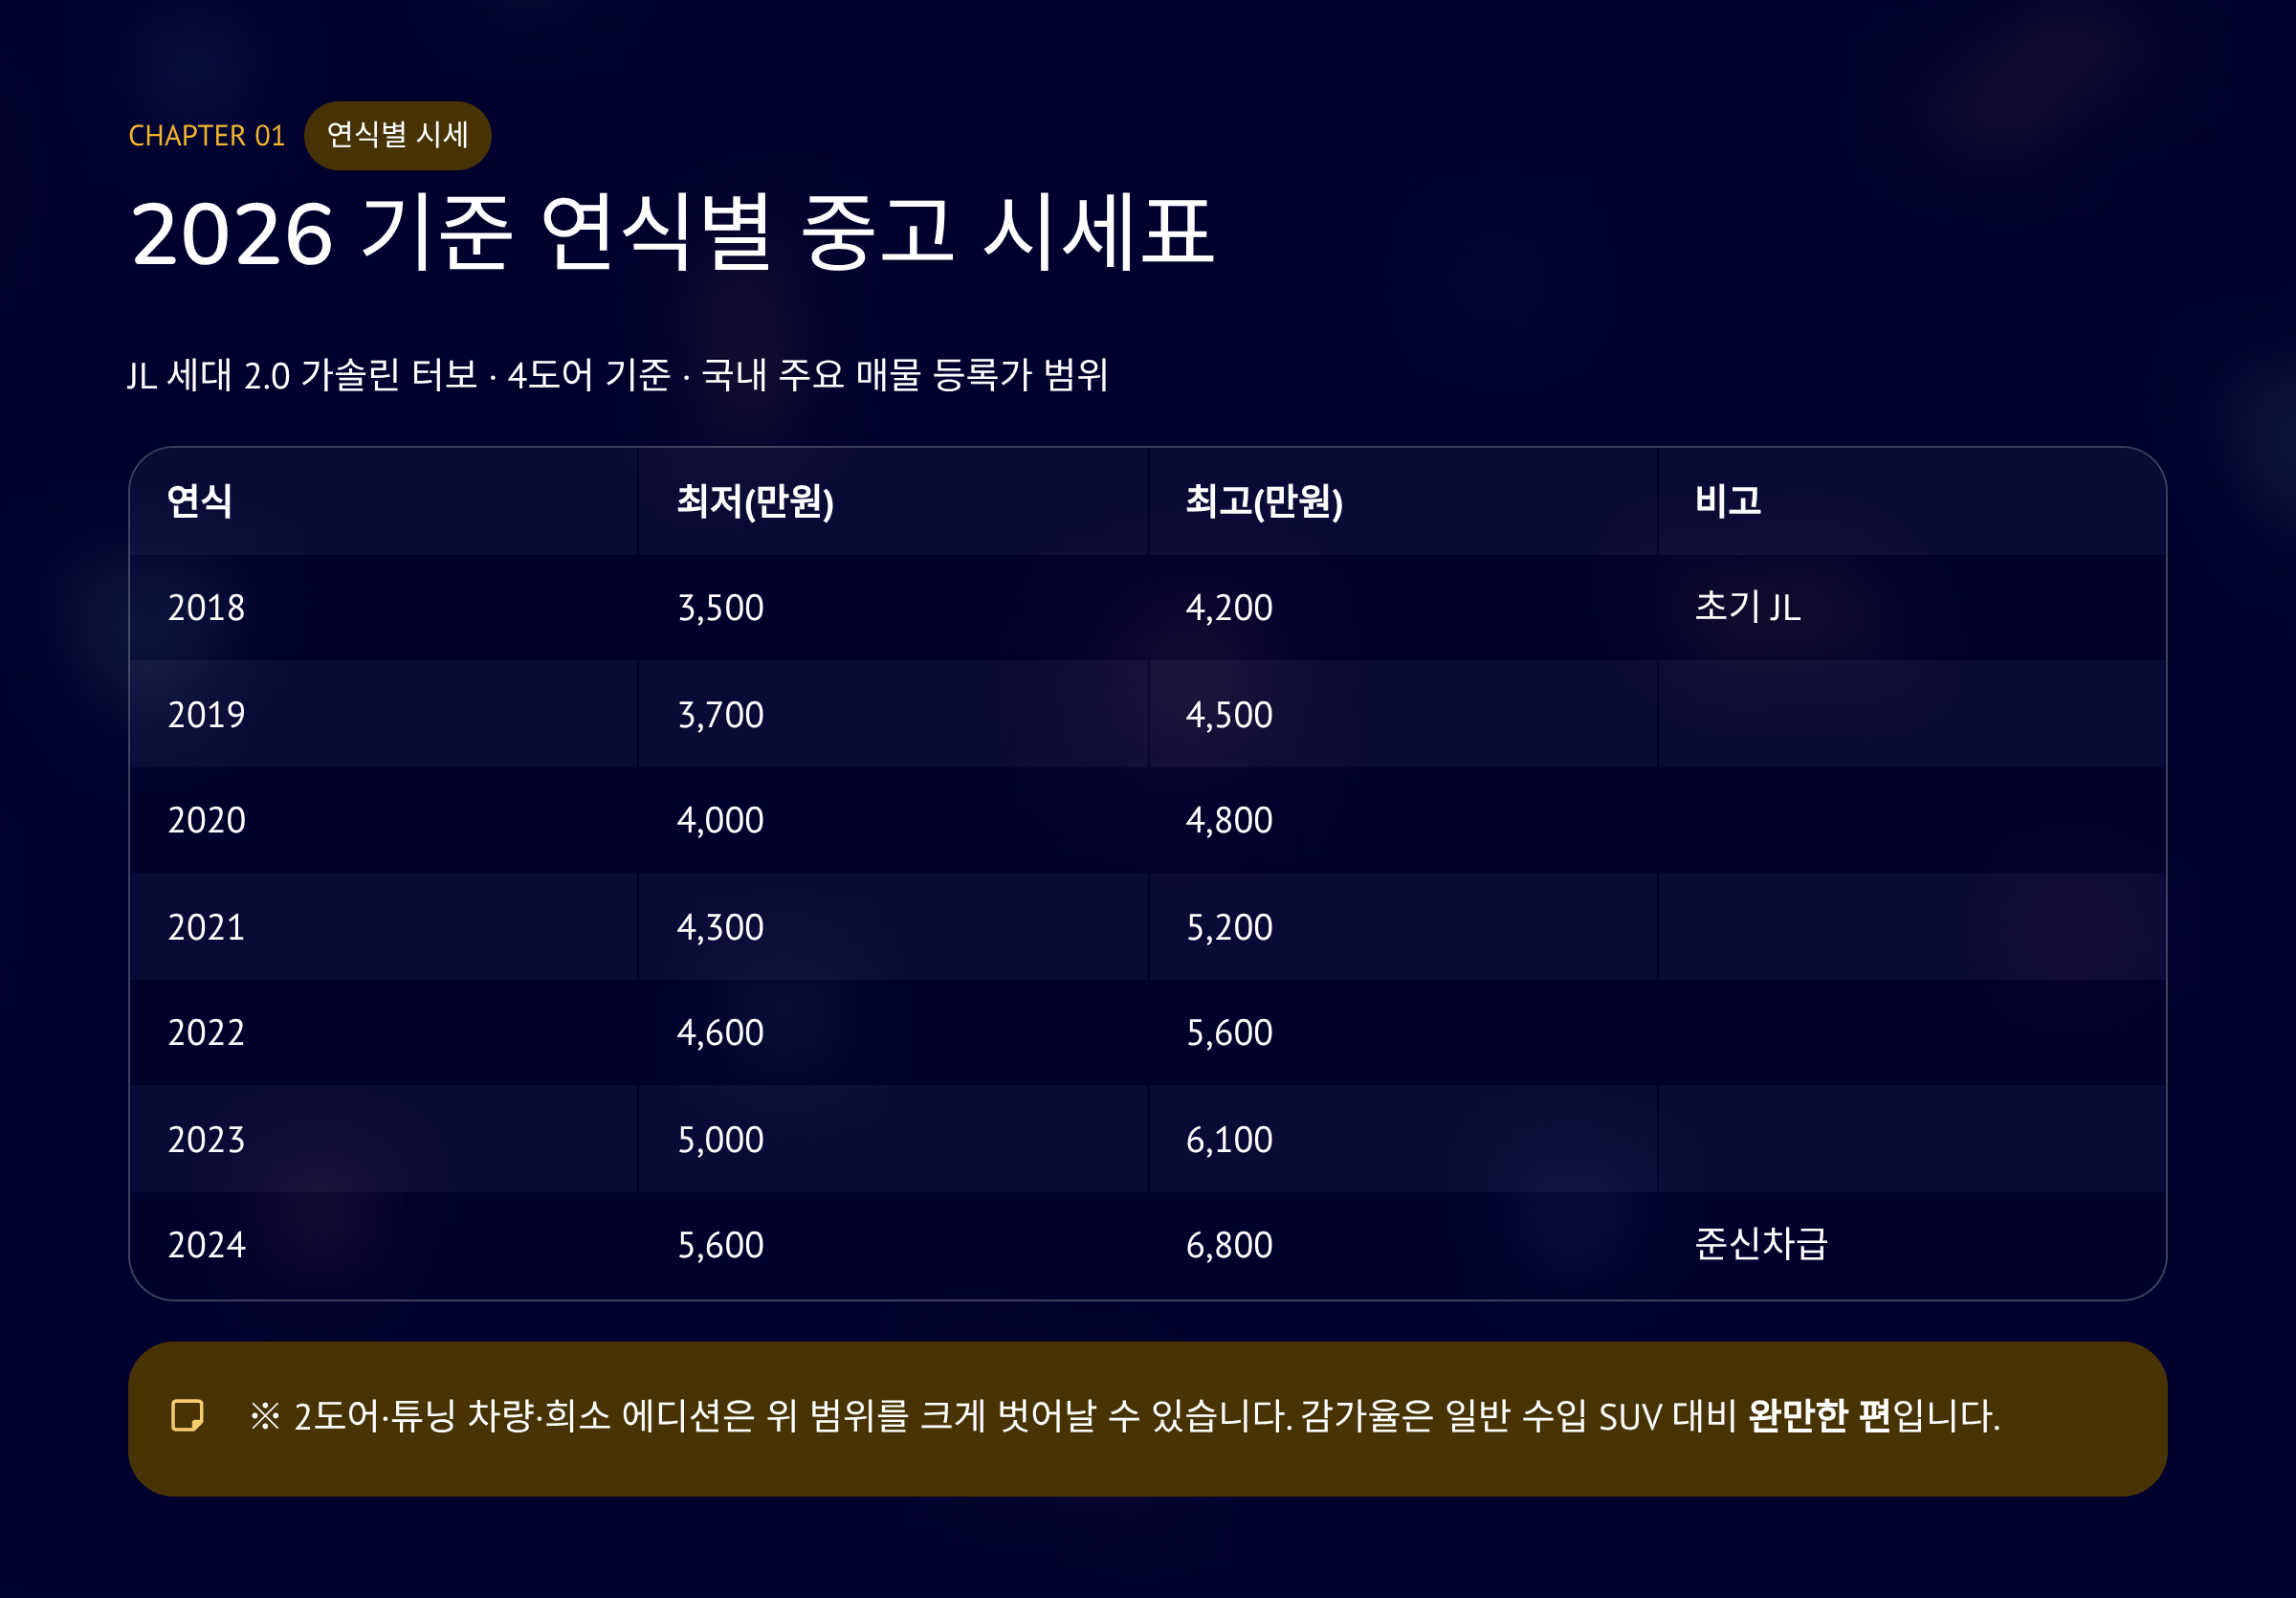Click the 초기 JL note cell
This screenshot has height=1598, width=2296.
tap(1747, 607)
